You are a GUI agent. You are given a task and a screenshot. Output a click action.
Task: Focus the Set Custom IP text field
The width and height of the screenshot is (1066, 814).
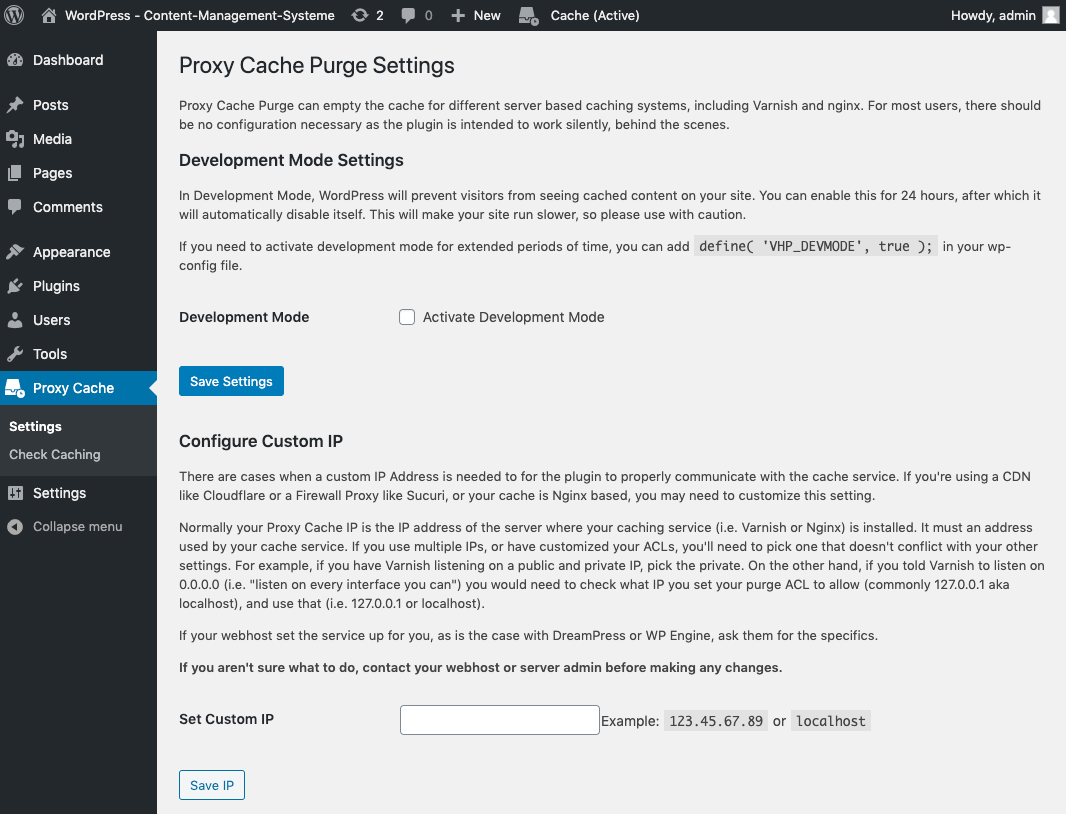click(x=499, y=720)
